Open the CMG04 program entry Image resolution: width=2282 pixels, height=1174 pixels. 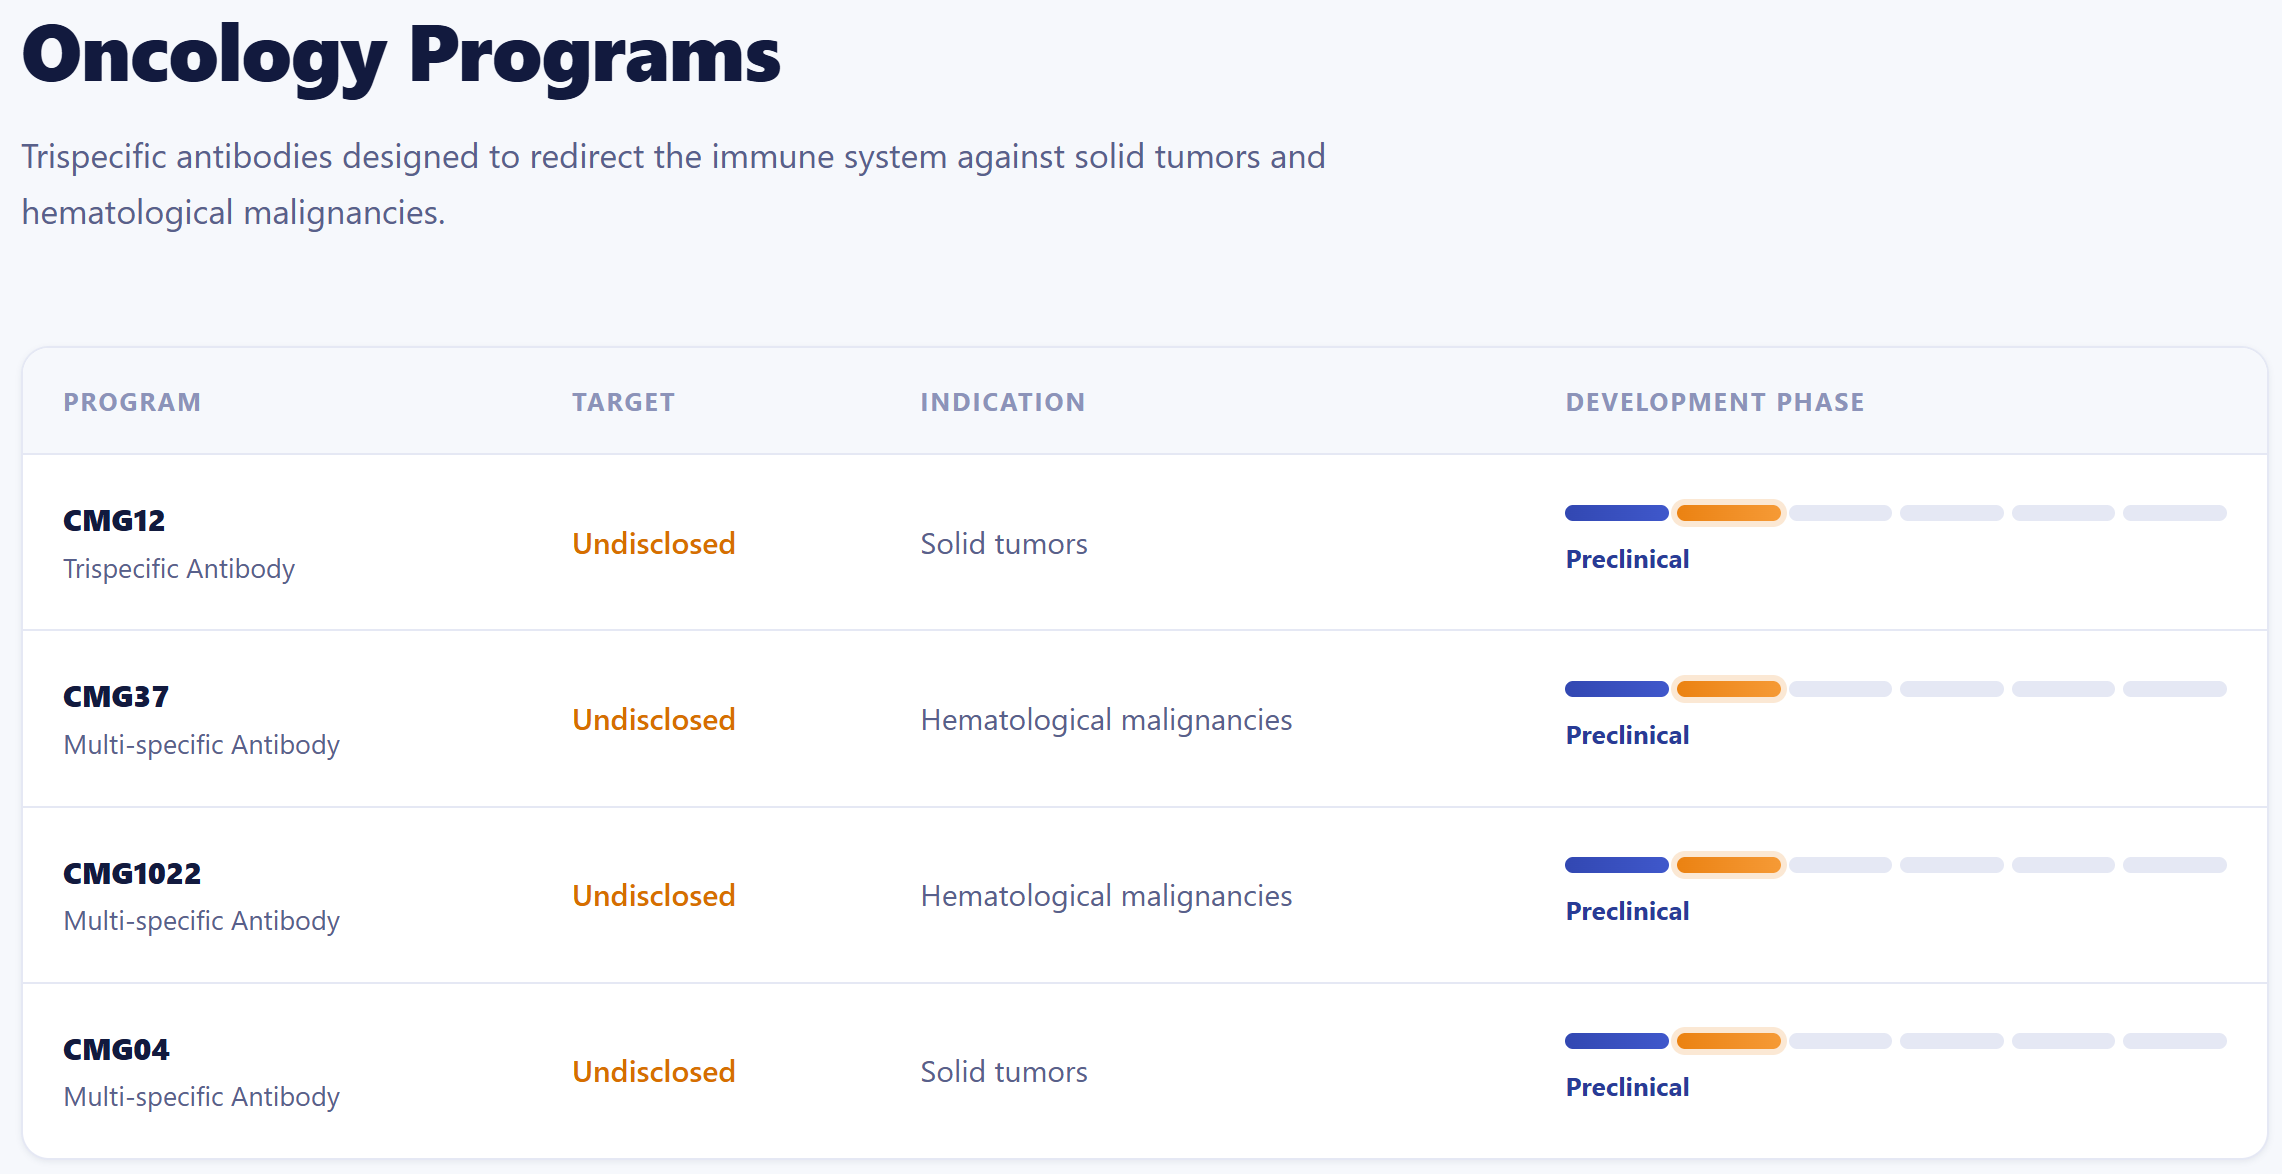coord(116,1050)
